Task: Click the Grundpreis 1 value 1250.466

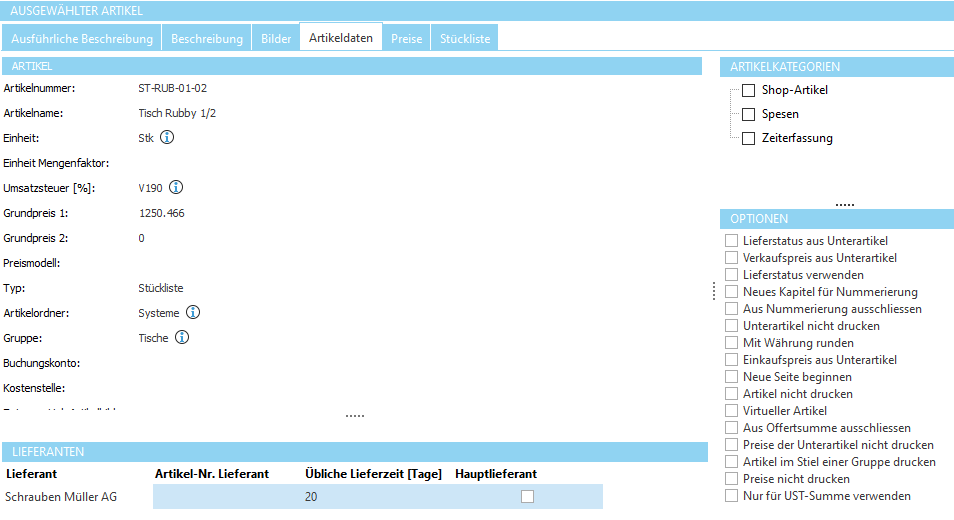Action: pos(161,213)
